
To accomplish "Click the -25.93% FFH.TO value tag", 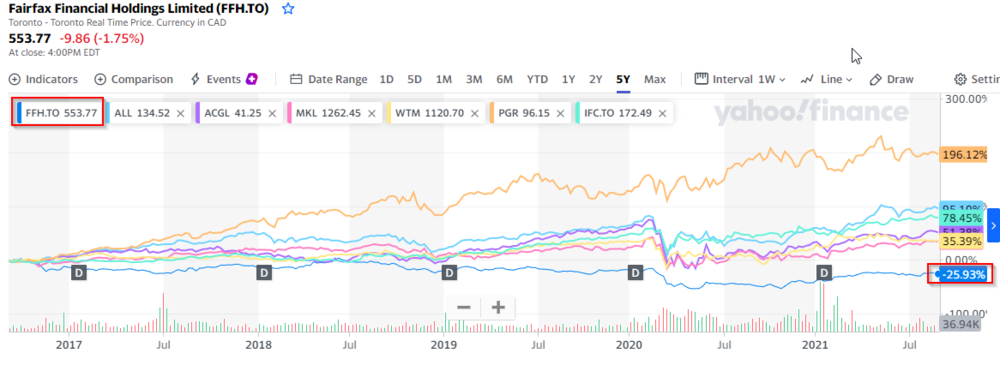I will tap(964, 275).
